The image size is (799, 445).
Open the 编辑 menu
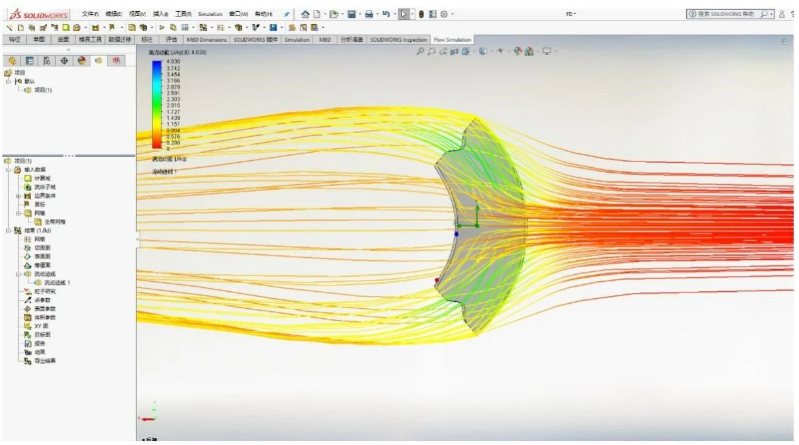coord(113,14)
